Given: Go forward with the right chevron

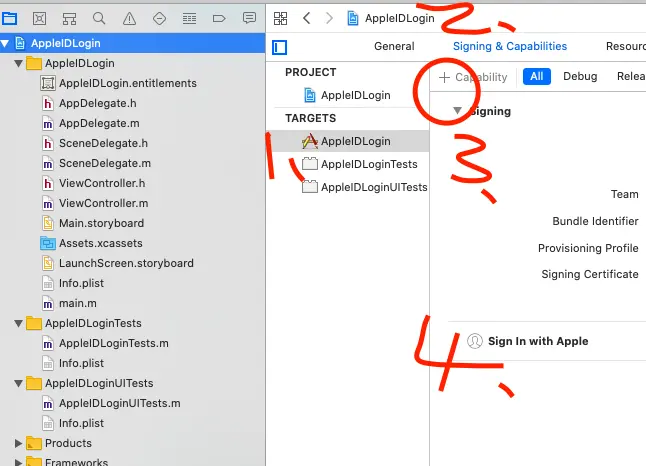Looking at the screenshot, I should tap(329, 18).
